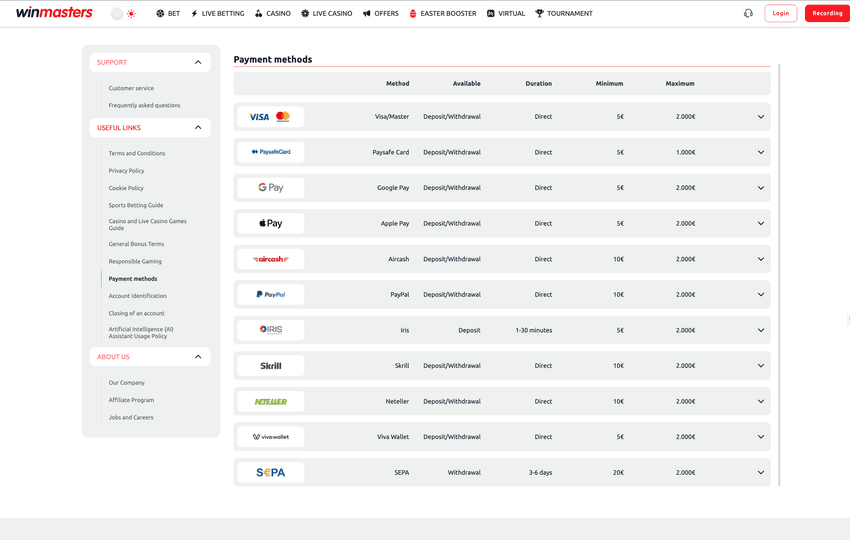
Task: Click the SEPA logo
Action: tap(271, 473)
